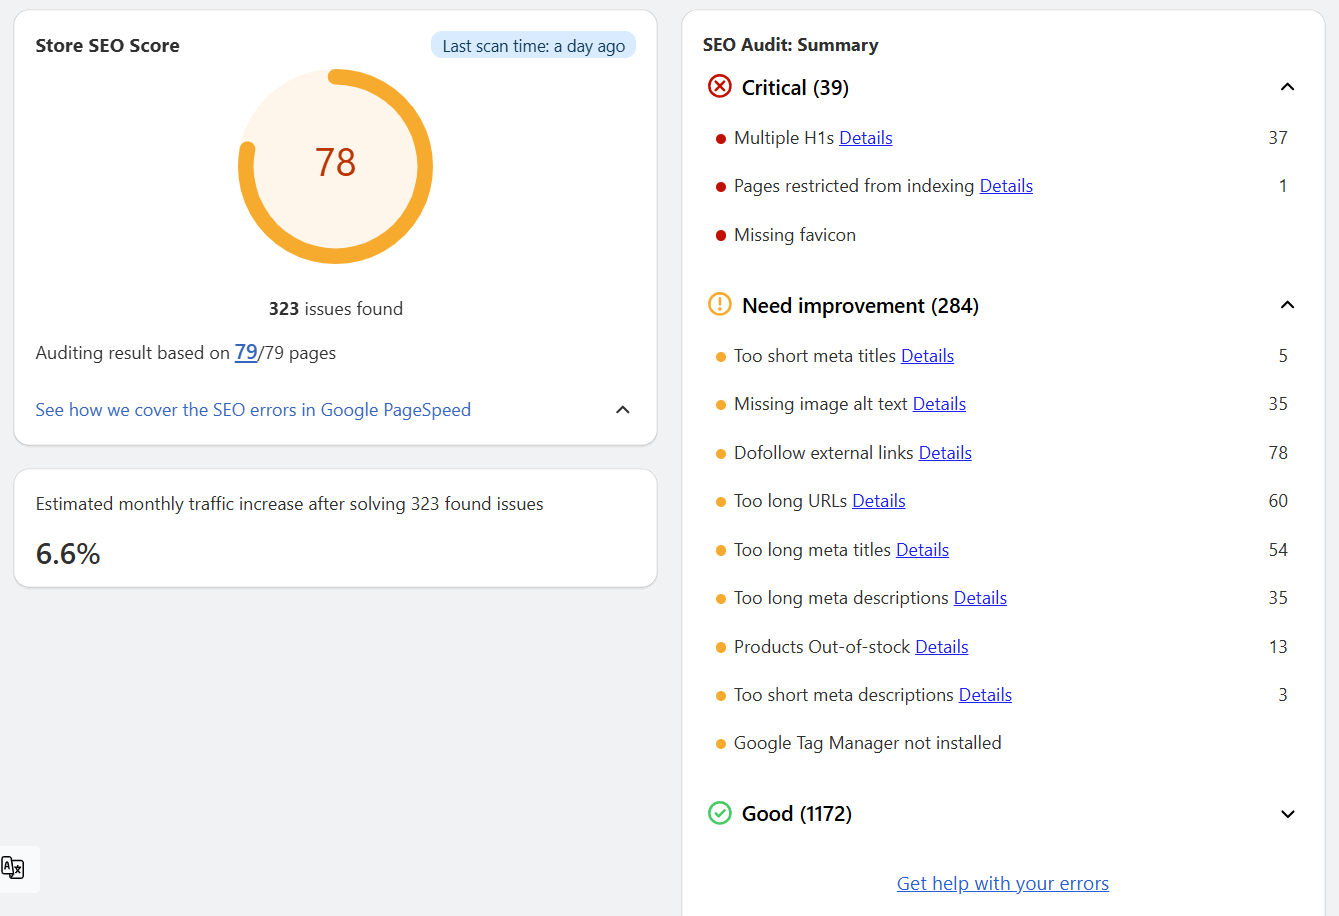Viewport: 1339px width, 916px height.
Task: Collapse the Need improvement section
Action: (x=1287, y=305)
